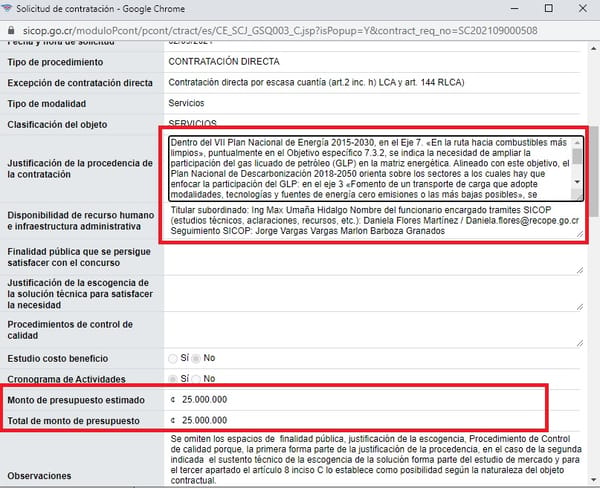Minimize the Solicitud de contratación window

point(515,8)
